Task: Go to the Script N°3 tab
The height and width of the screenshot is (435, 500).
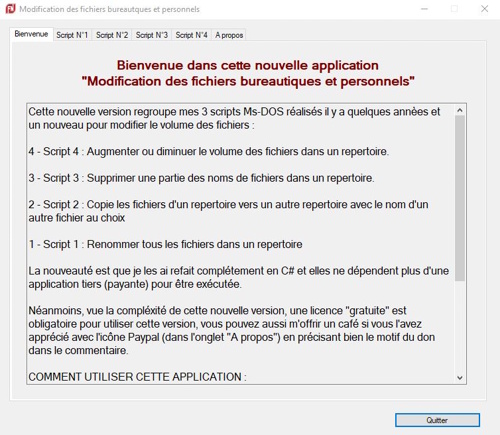Action: click(x=152, y=35)
